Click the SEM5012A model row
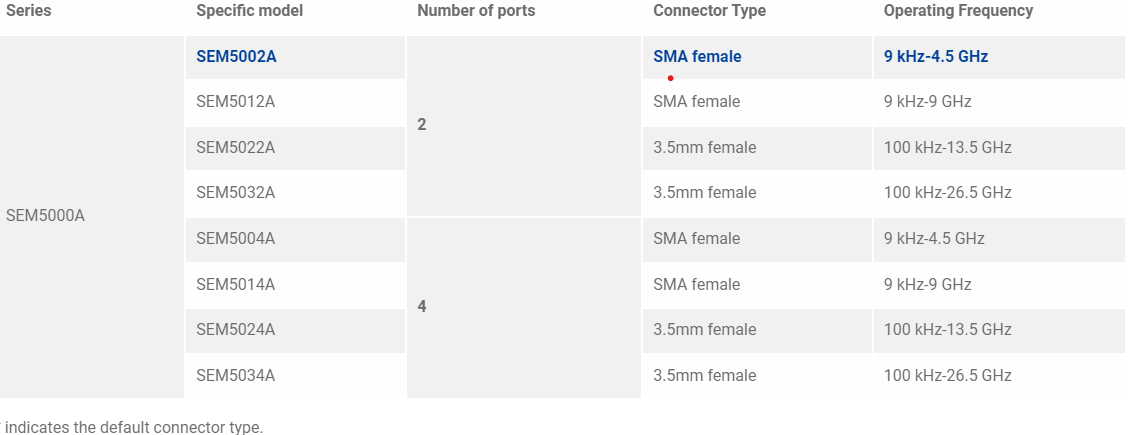 click(295, 102)
